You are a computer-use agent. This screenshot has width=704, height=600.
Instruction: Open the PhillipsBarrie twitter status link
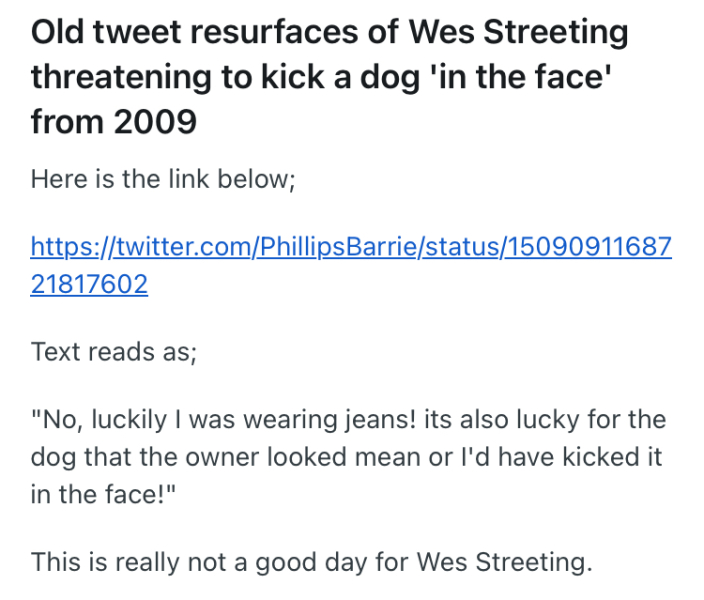tap(350, 246)
